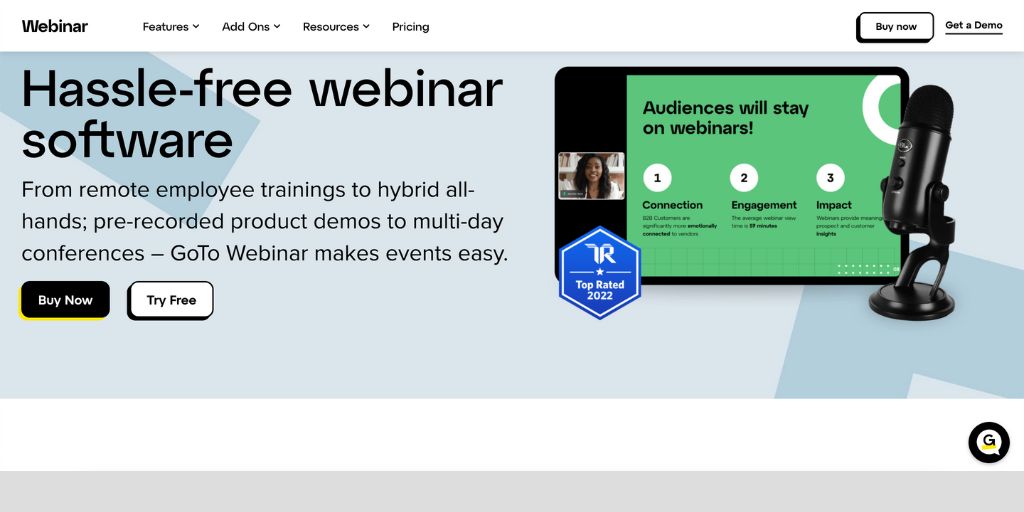Click the Impact label on the slide
This screenshot has width=1024, height=512.
pyautogui.click(x=833, y=205)
